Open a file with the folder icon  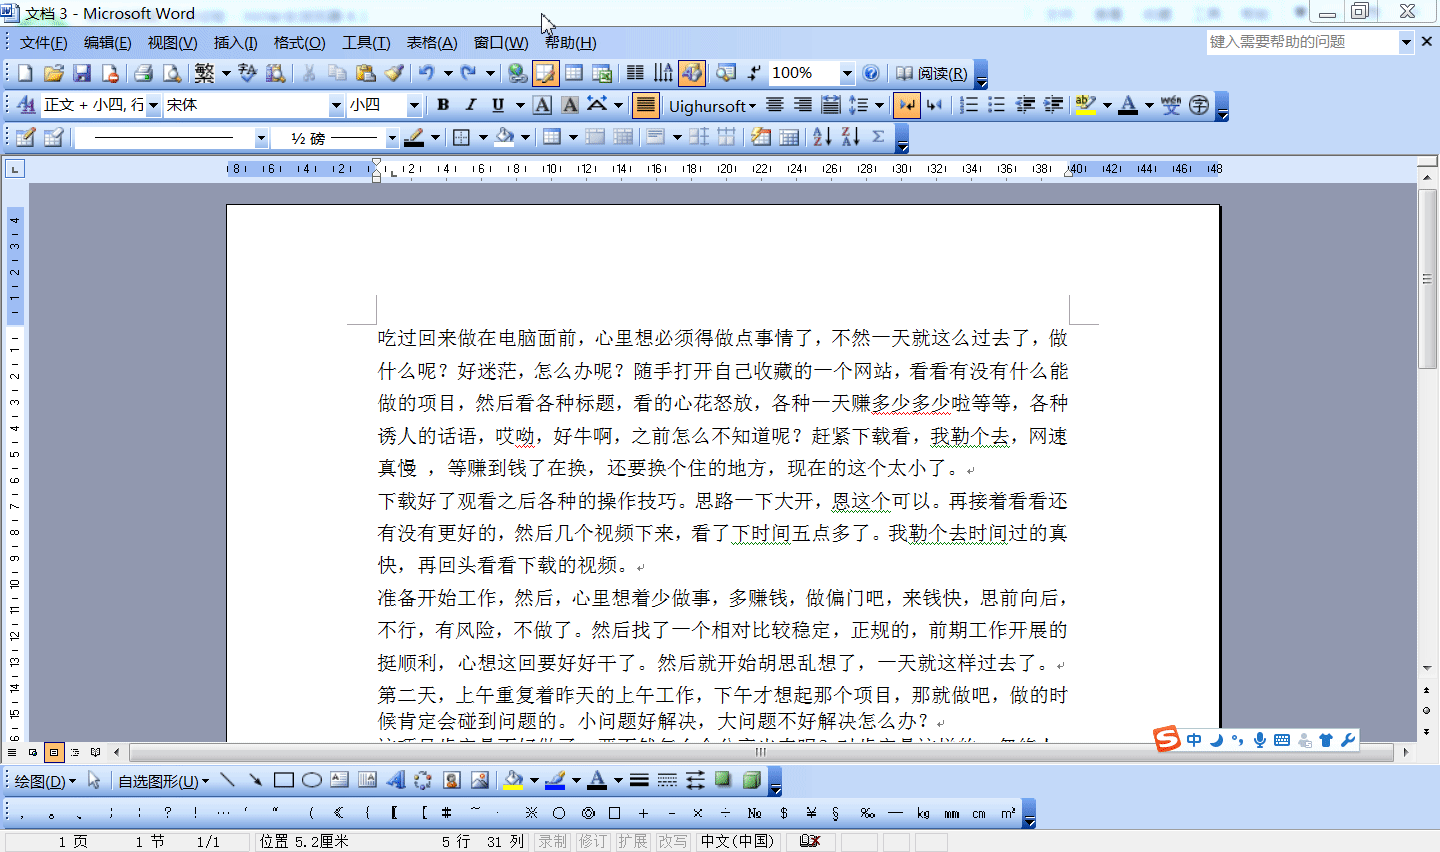pos(54,73)
